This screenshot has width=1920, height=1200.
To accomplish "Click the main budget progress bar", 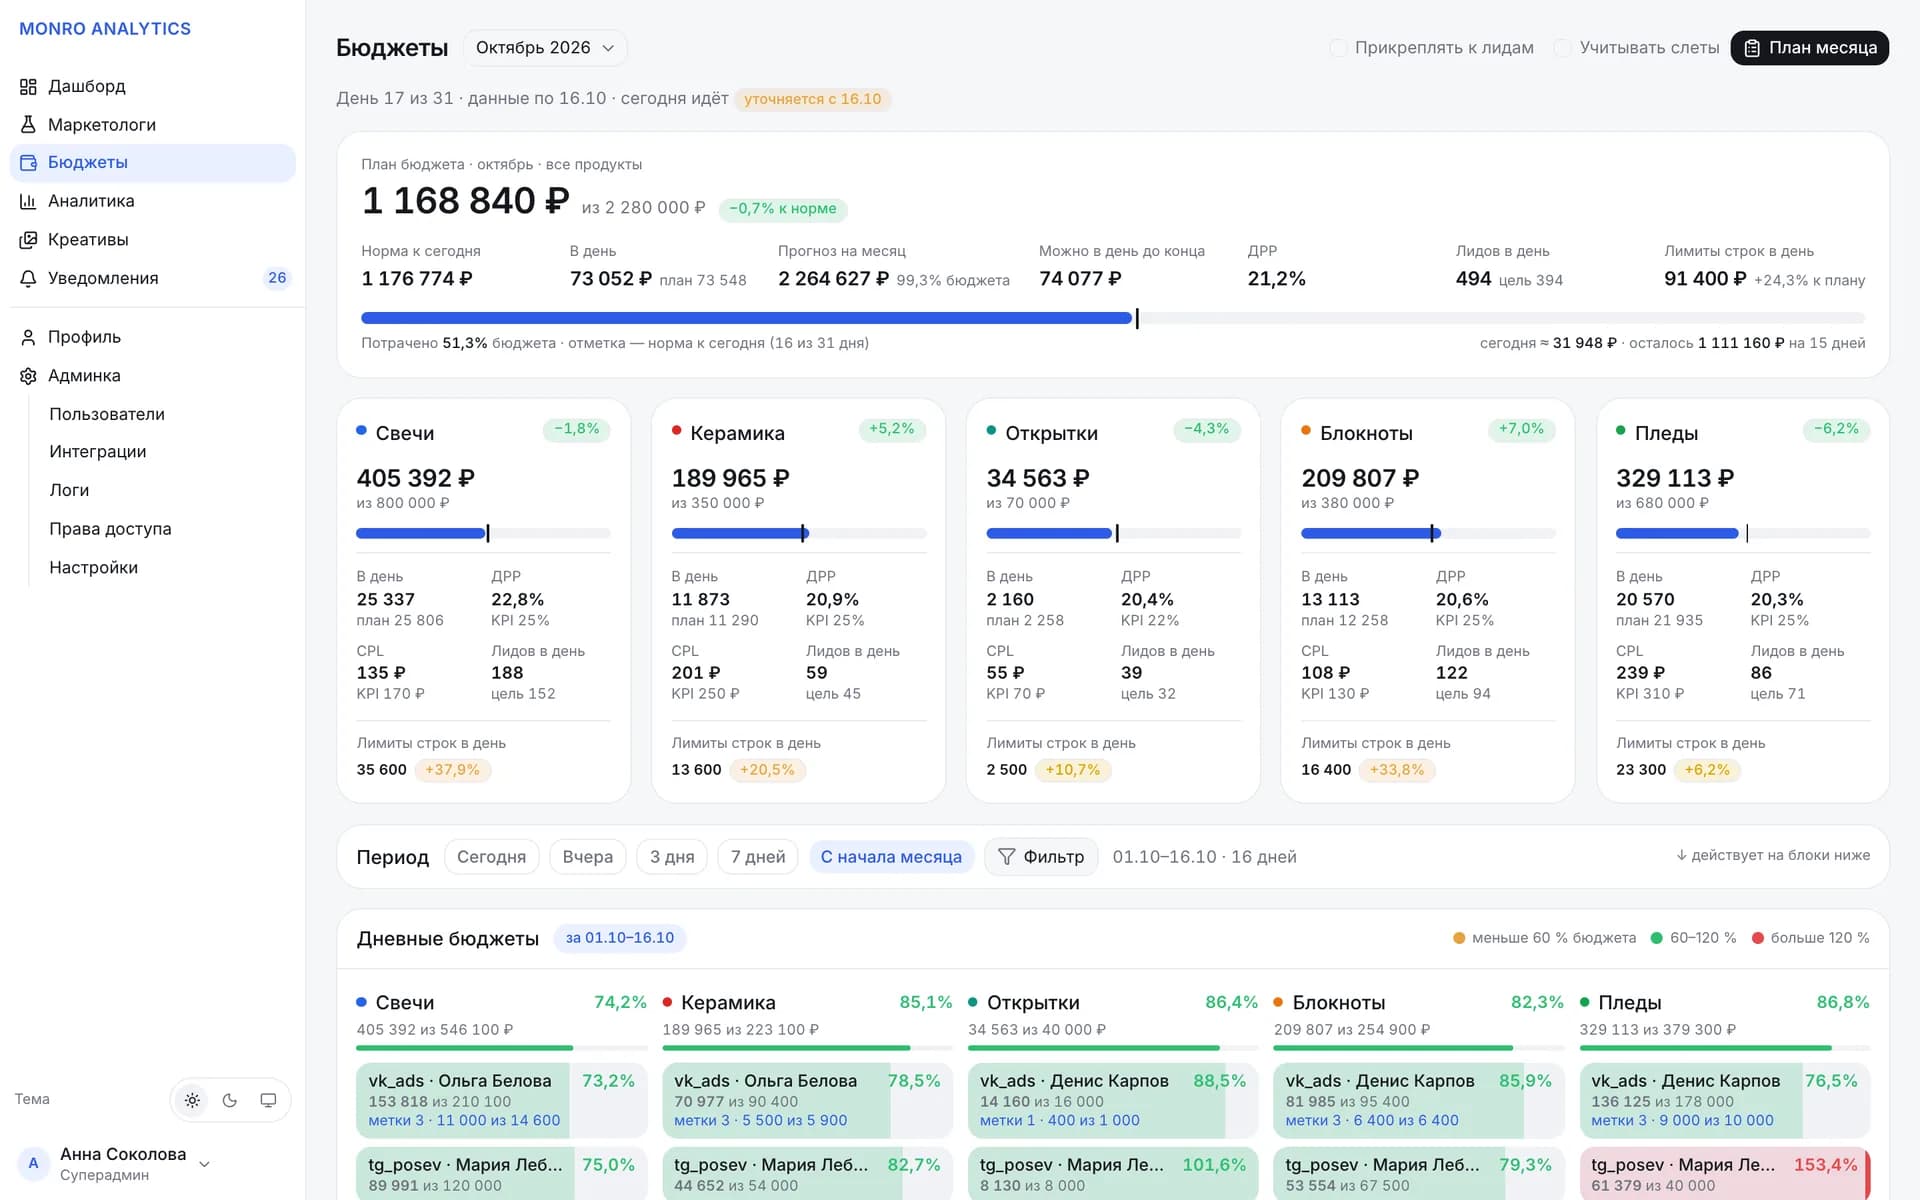I will pyautogui.click(x=1113, y=318).
